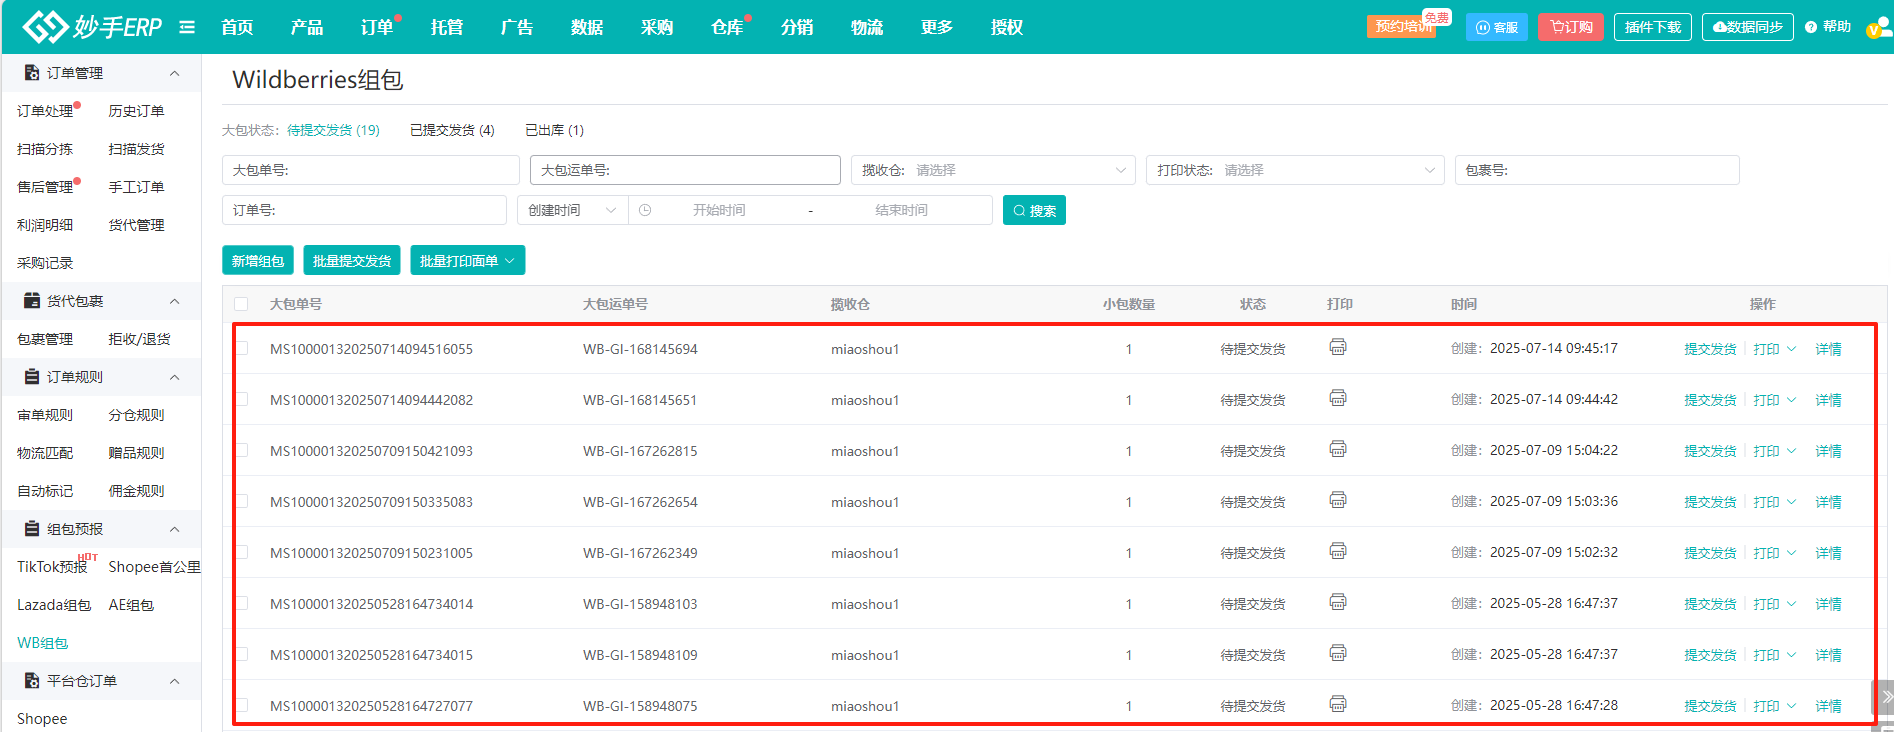Click the 订单管理 sidebar section icon
Screen dimensions: 1894x732
tap(32, 73)
